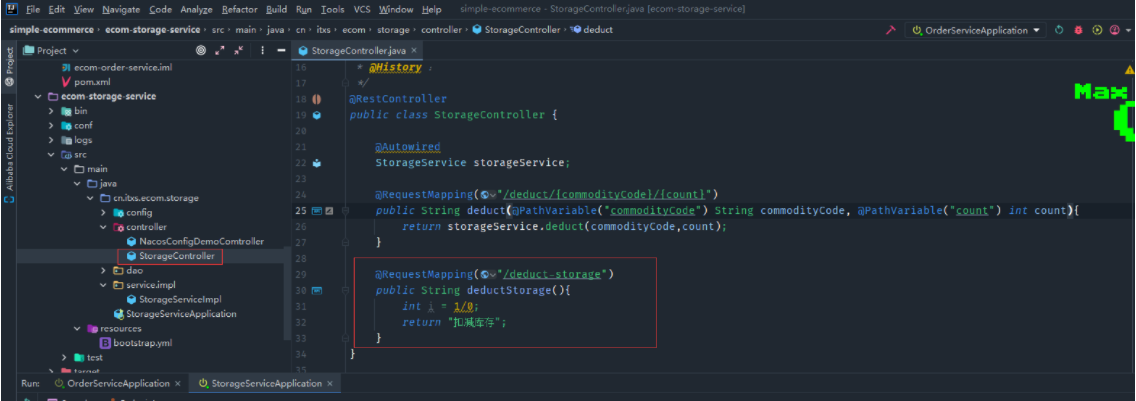
Task: Open the Analyze menu
Action: pyautogui.click(x=196, y=10)
